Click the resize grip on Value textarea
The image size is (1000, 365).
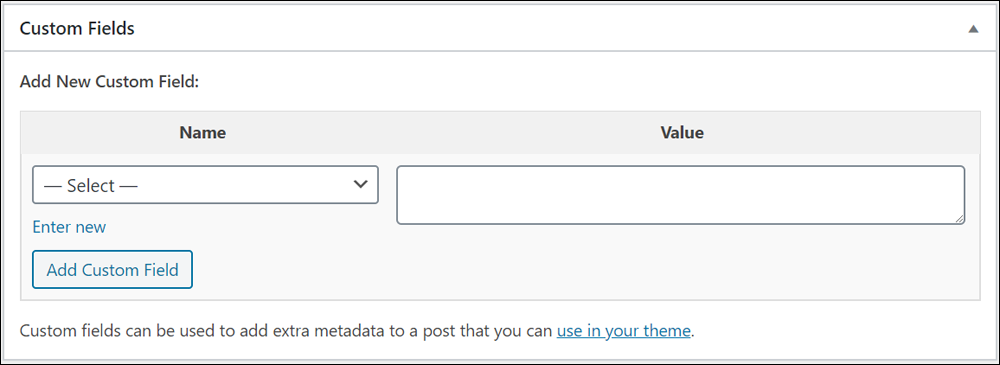[x=960, y=219]
